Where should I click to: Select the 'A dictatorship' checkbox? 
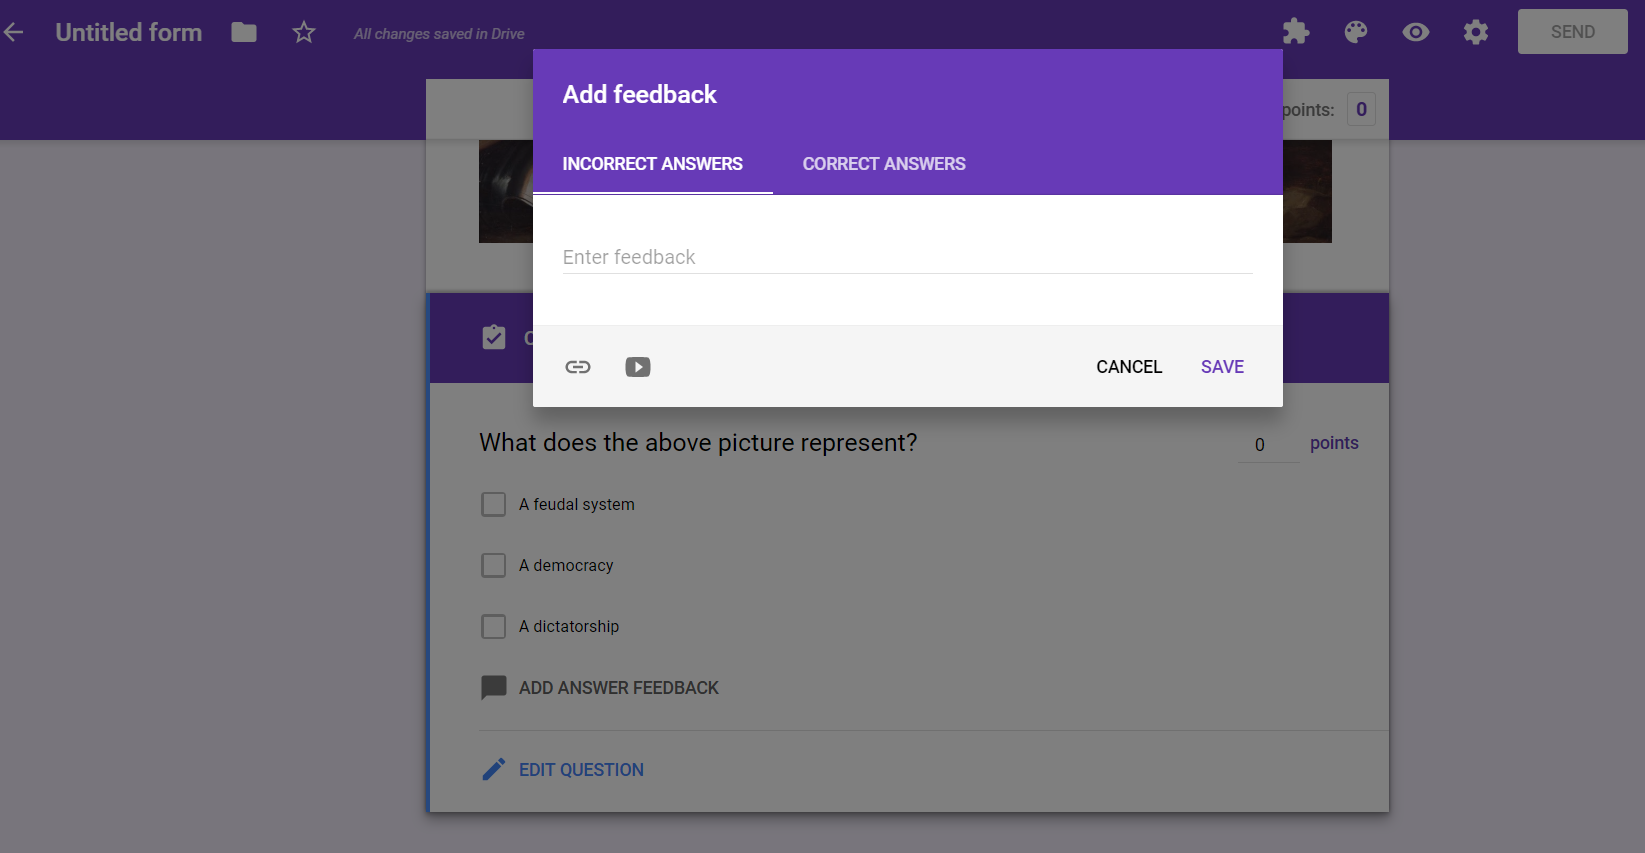[494, 626]
